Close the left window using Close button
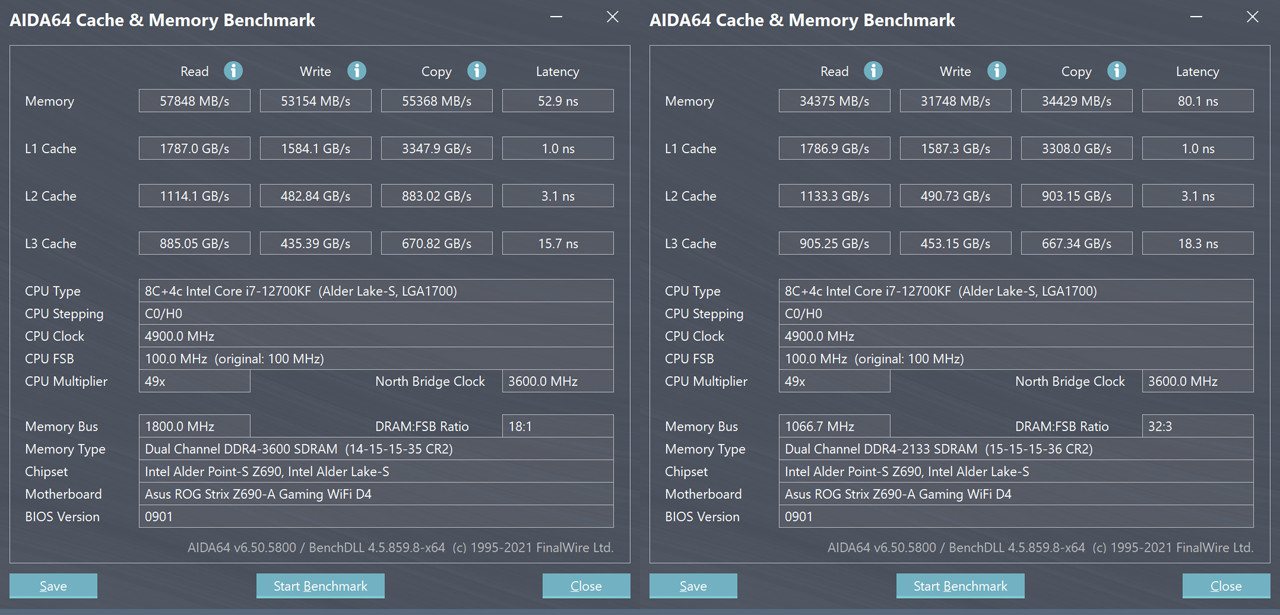This screenshot has height=615, width=1280. click(586, 586)
